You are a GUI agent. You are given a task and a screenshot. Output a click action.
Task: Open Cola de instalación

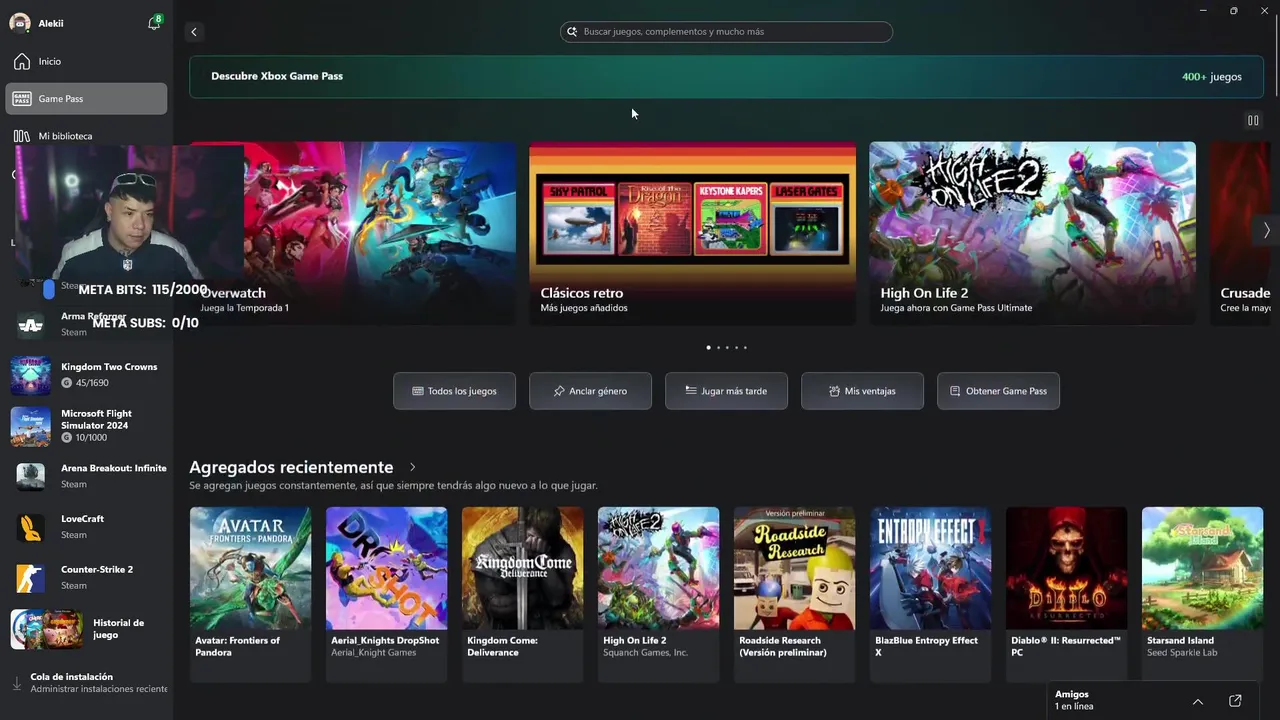86,683
